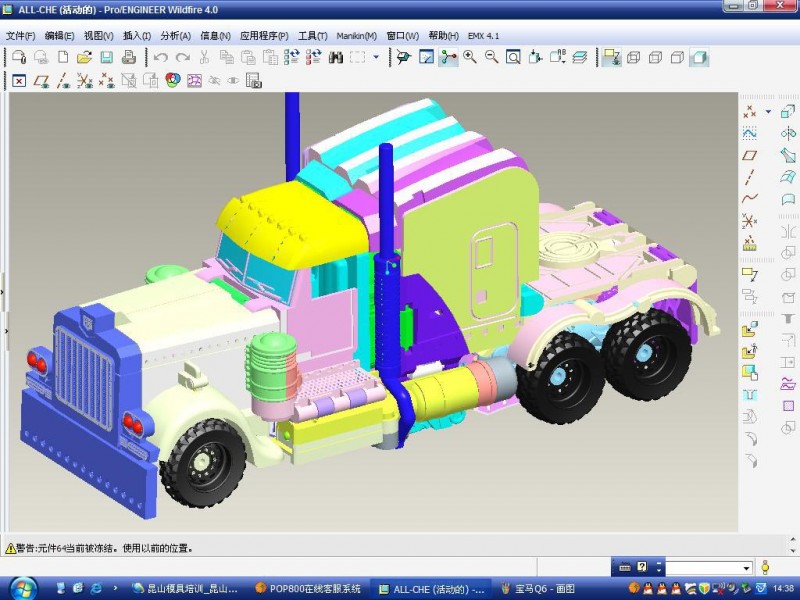Screen dimensions: 800x600
Task: Click the Regenerate model icon
Action: click(292, 57)
